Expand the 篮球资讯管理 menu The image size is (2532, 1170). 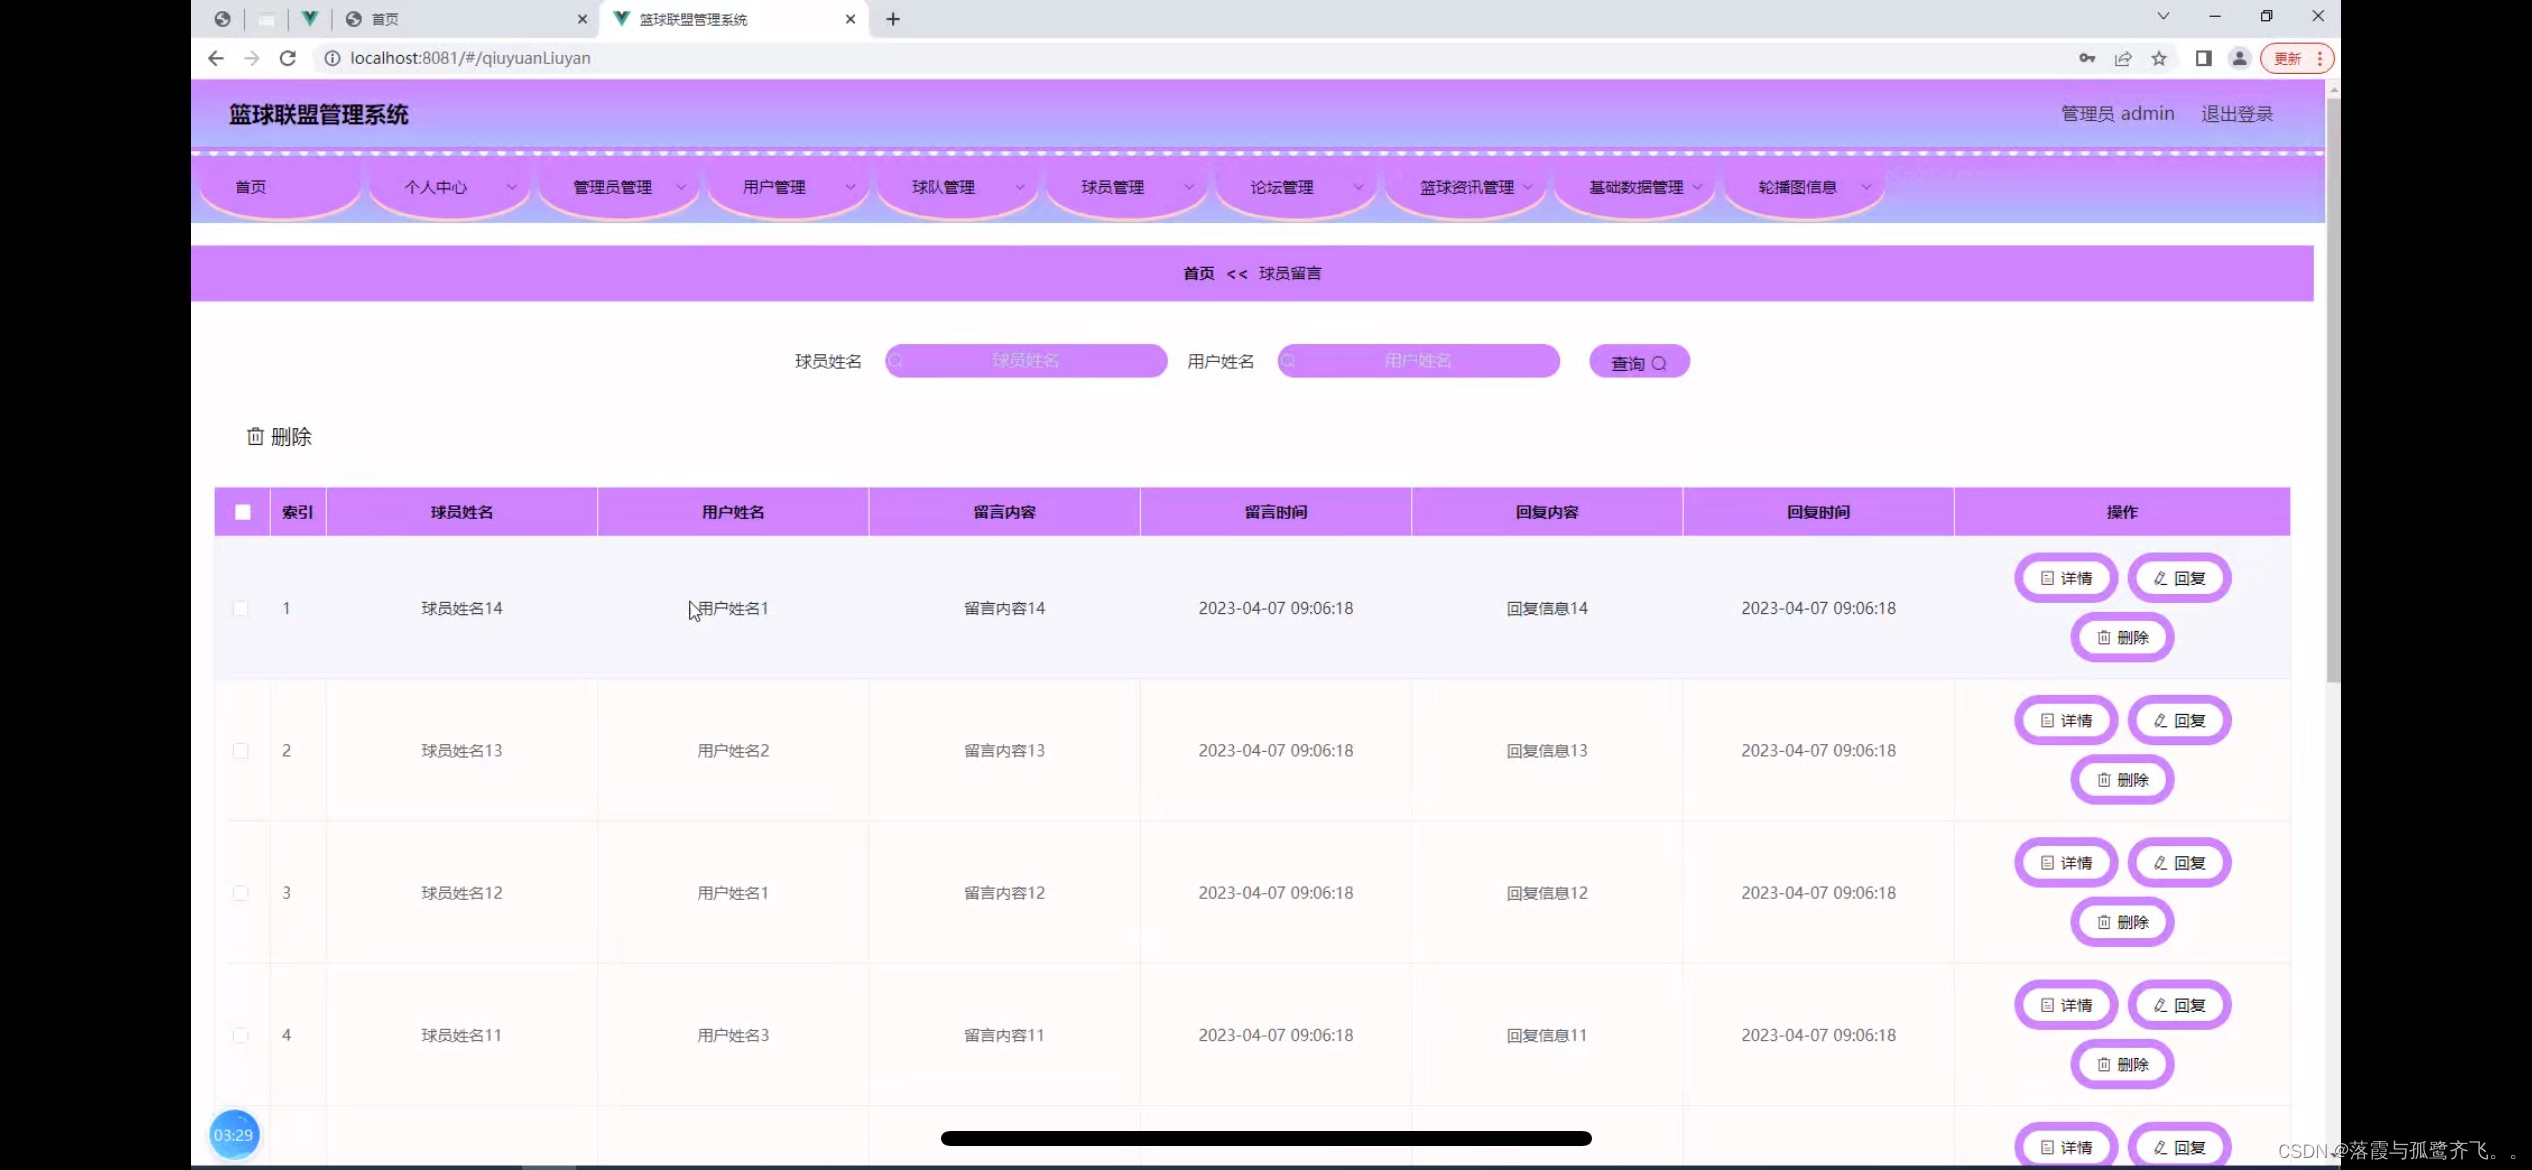(x=1465, y=187)
